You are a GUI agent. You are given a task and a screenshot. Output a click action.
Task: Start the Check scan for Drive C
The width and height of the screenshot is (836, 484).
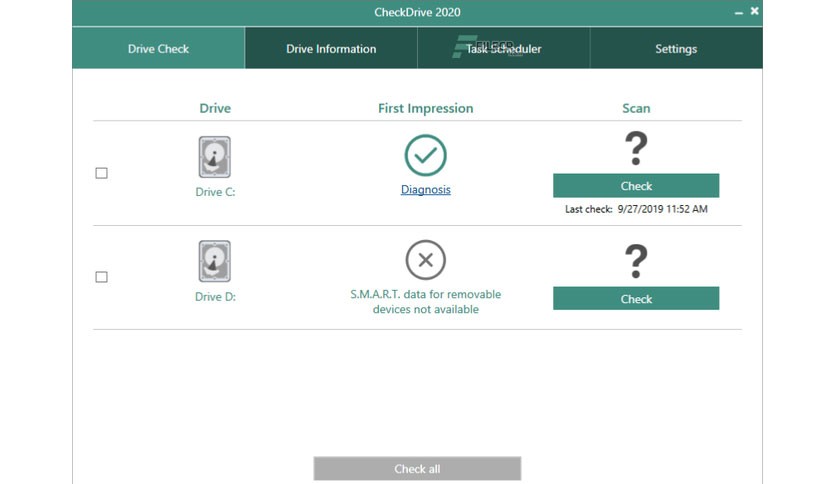click(636, 185)
